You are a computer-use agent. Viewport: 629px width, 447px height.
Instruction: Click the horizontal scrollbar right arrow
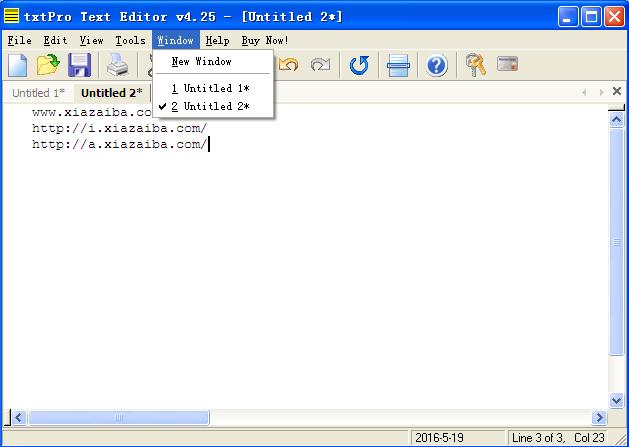click(599, 418)
